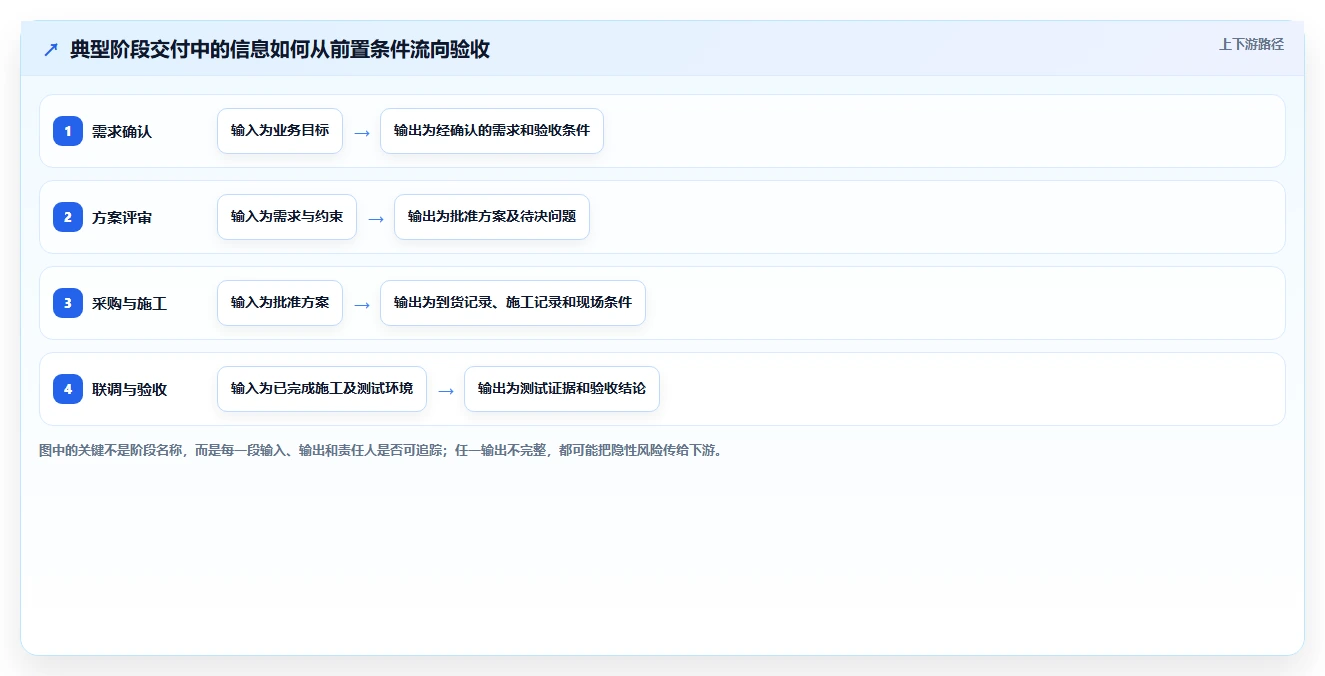Click the step 2 number badge
Screen dimensions: 1325x676
click(68, 217)
